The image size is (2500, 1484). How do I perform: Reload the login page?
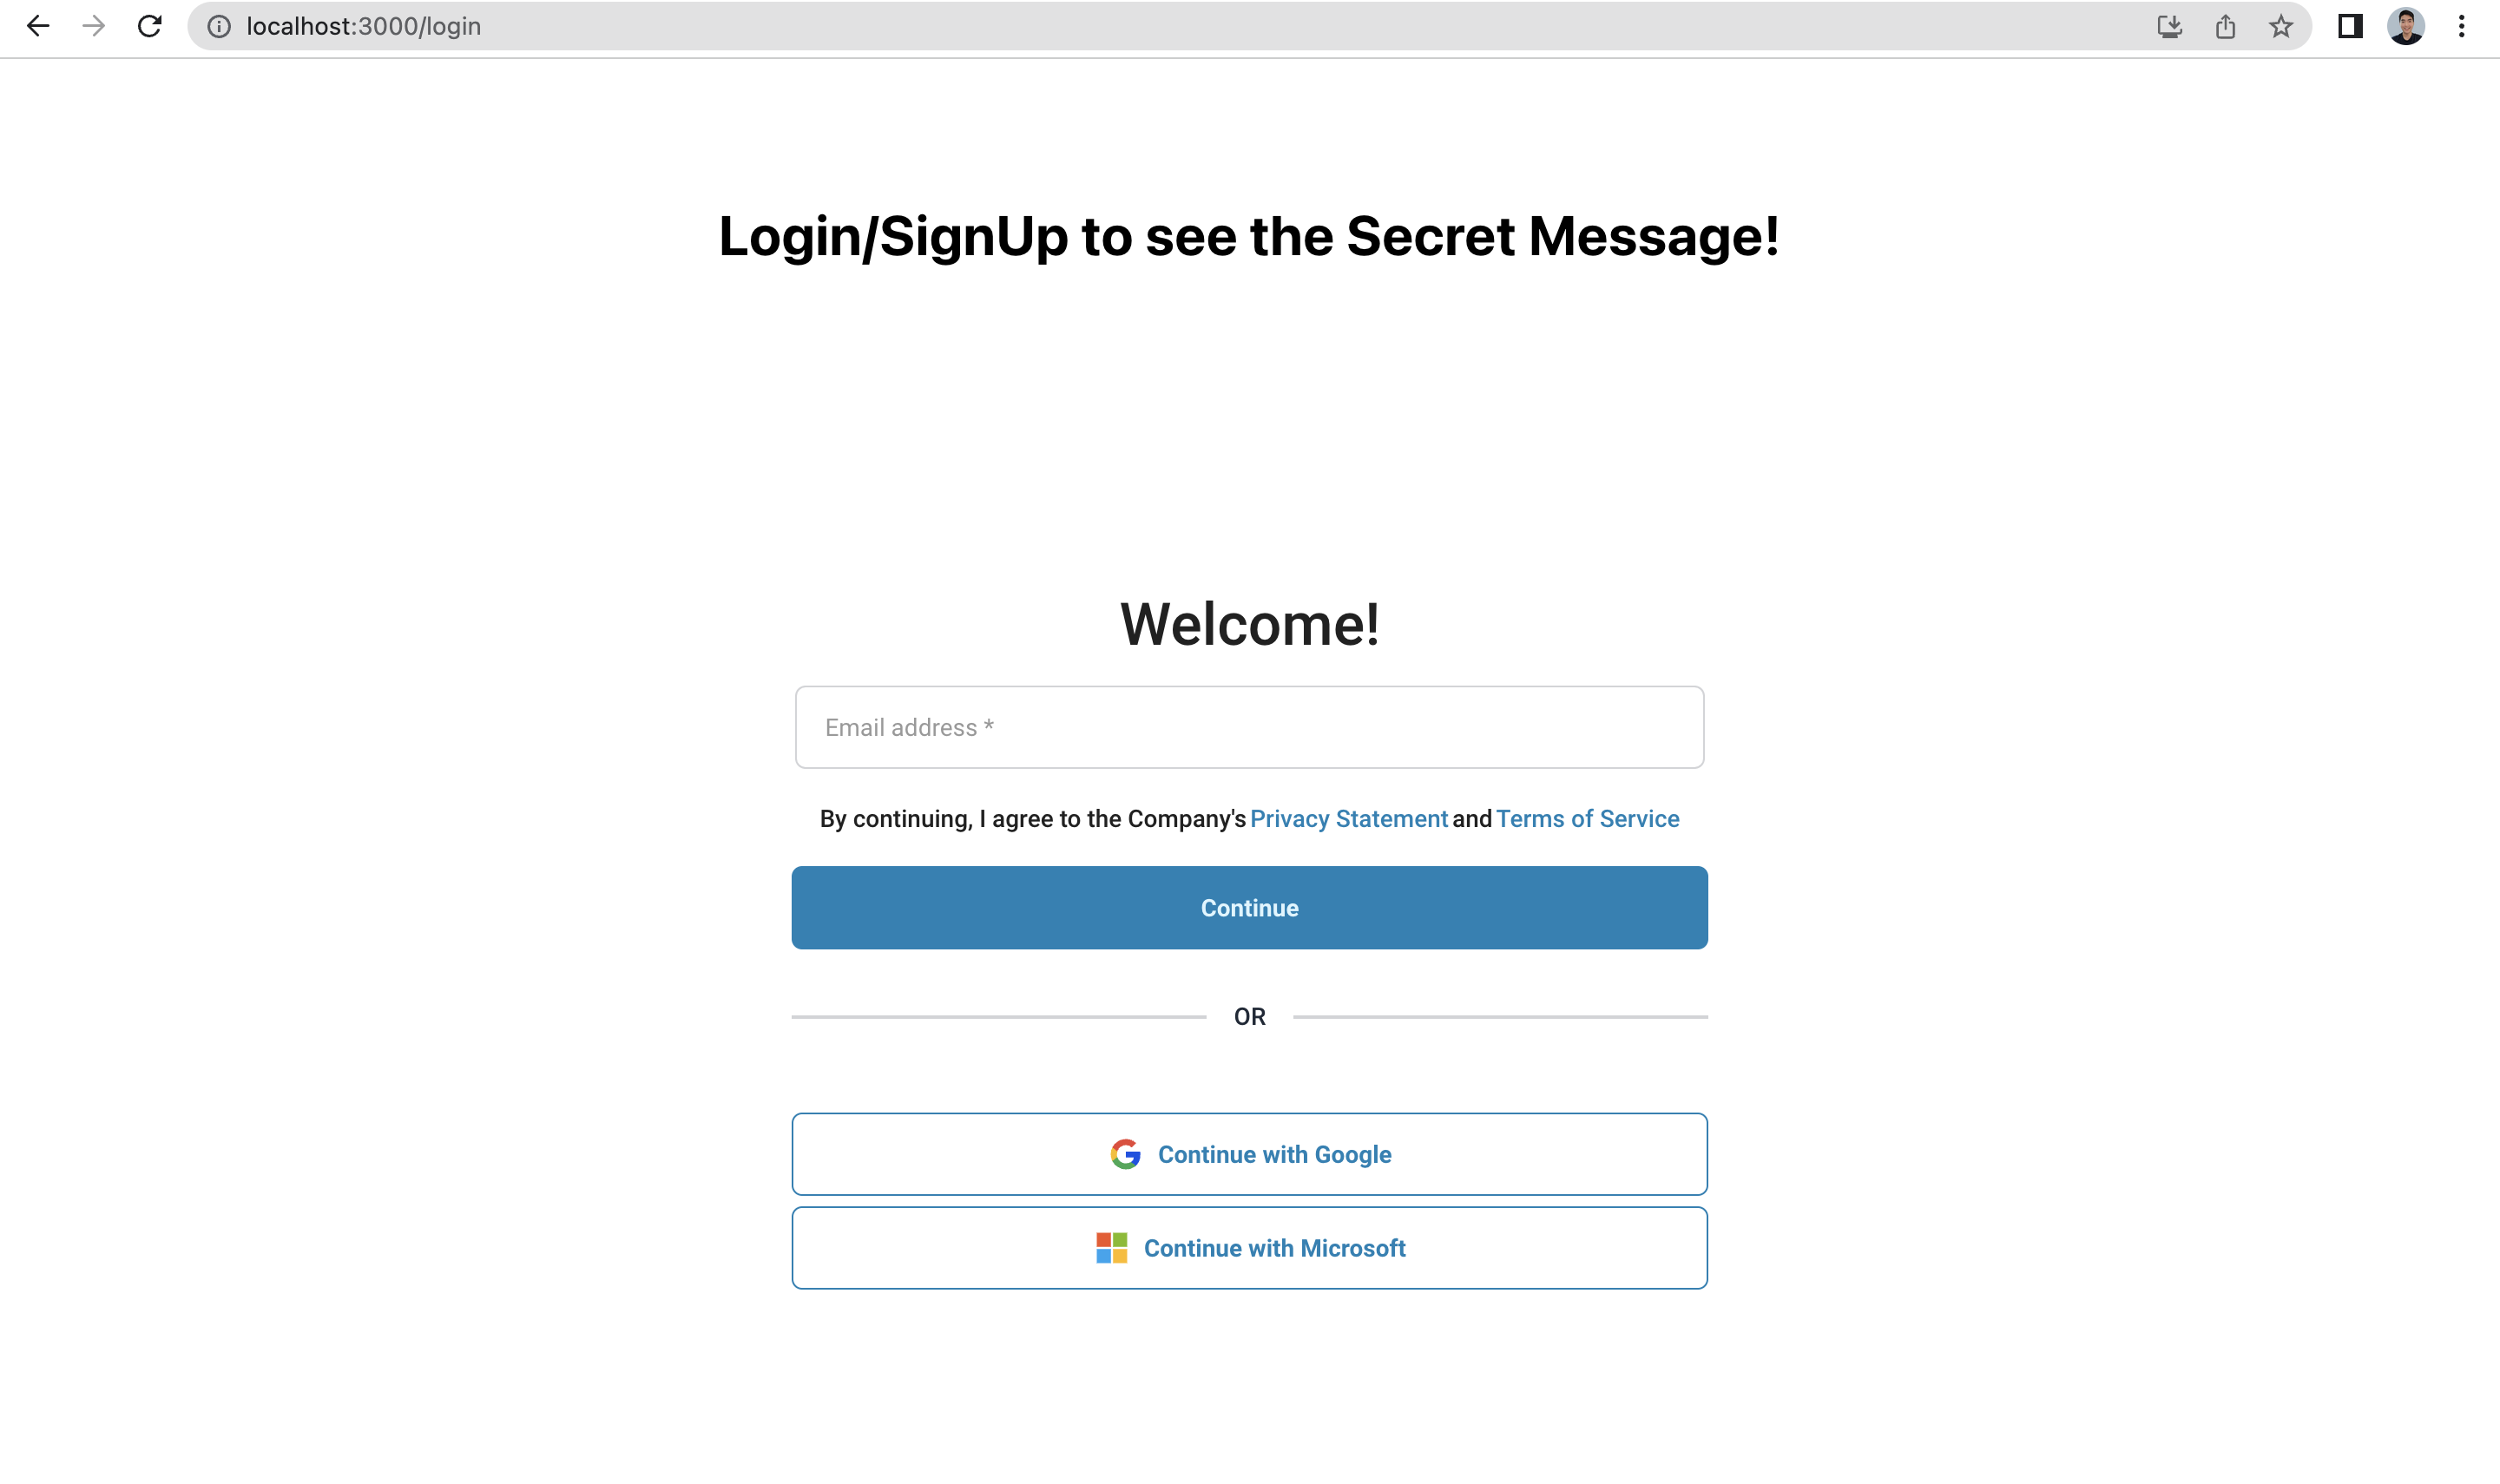[x=150, y=26]
